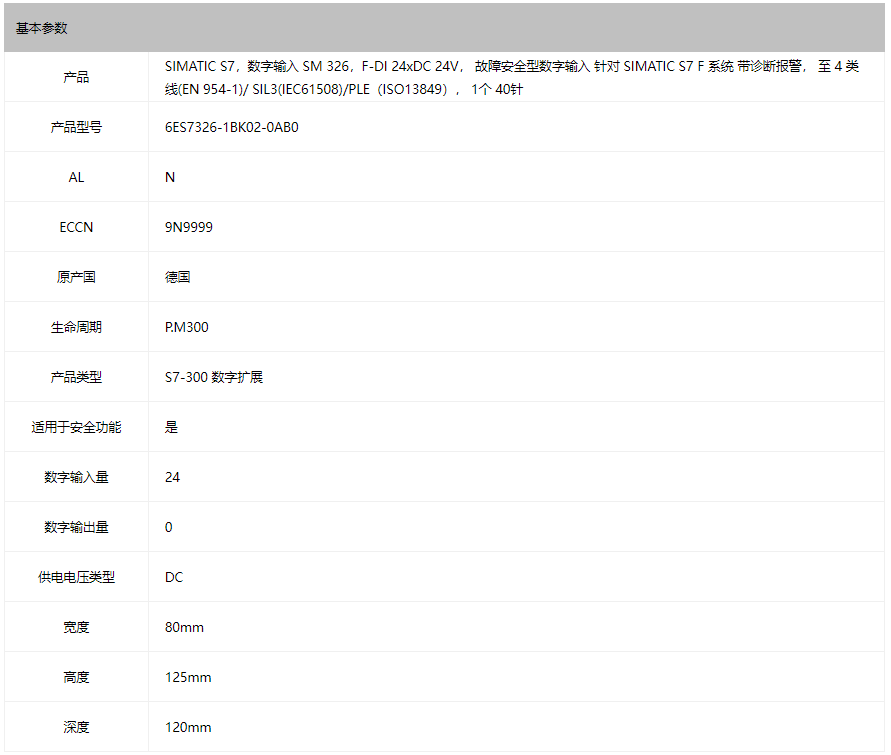Viewport: 891px width, 755px height.
Task: Select ECCN value 9N9999
Action: tap(189, 227)
